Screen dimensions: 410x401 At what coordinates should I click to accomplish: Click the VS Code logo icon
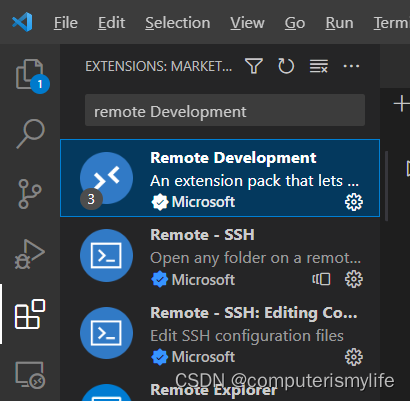click(22, 22)
